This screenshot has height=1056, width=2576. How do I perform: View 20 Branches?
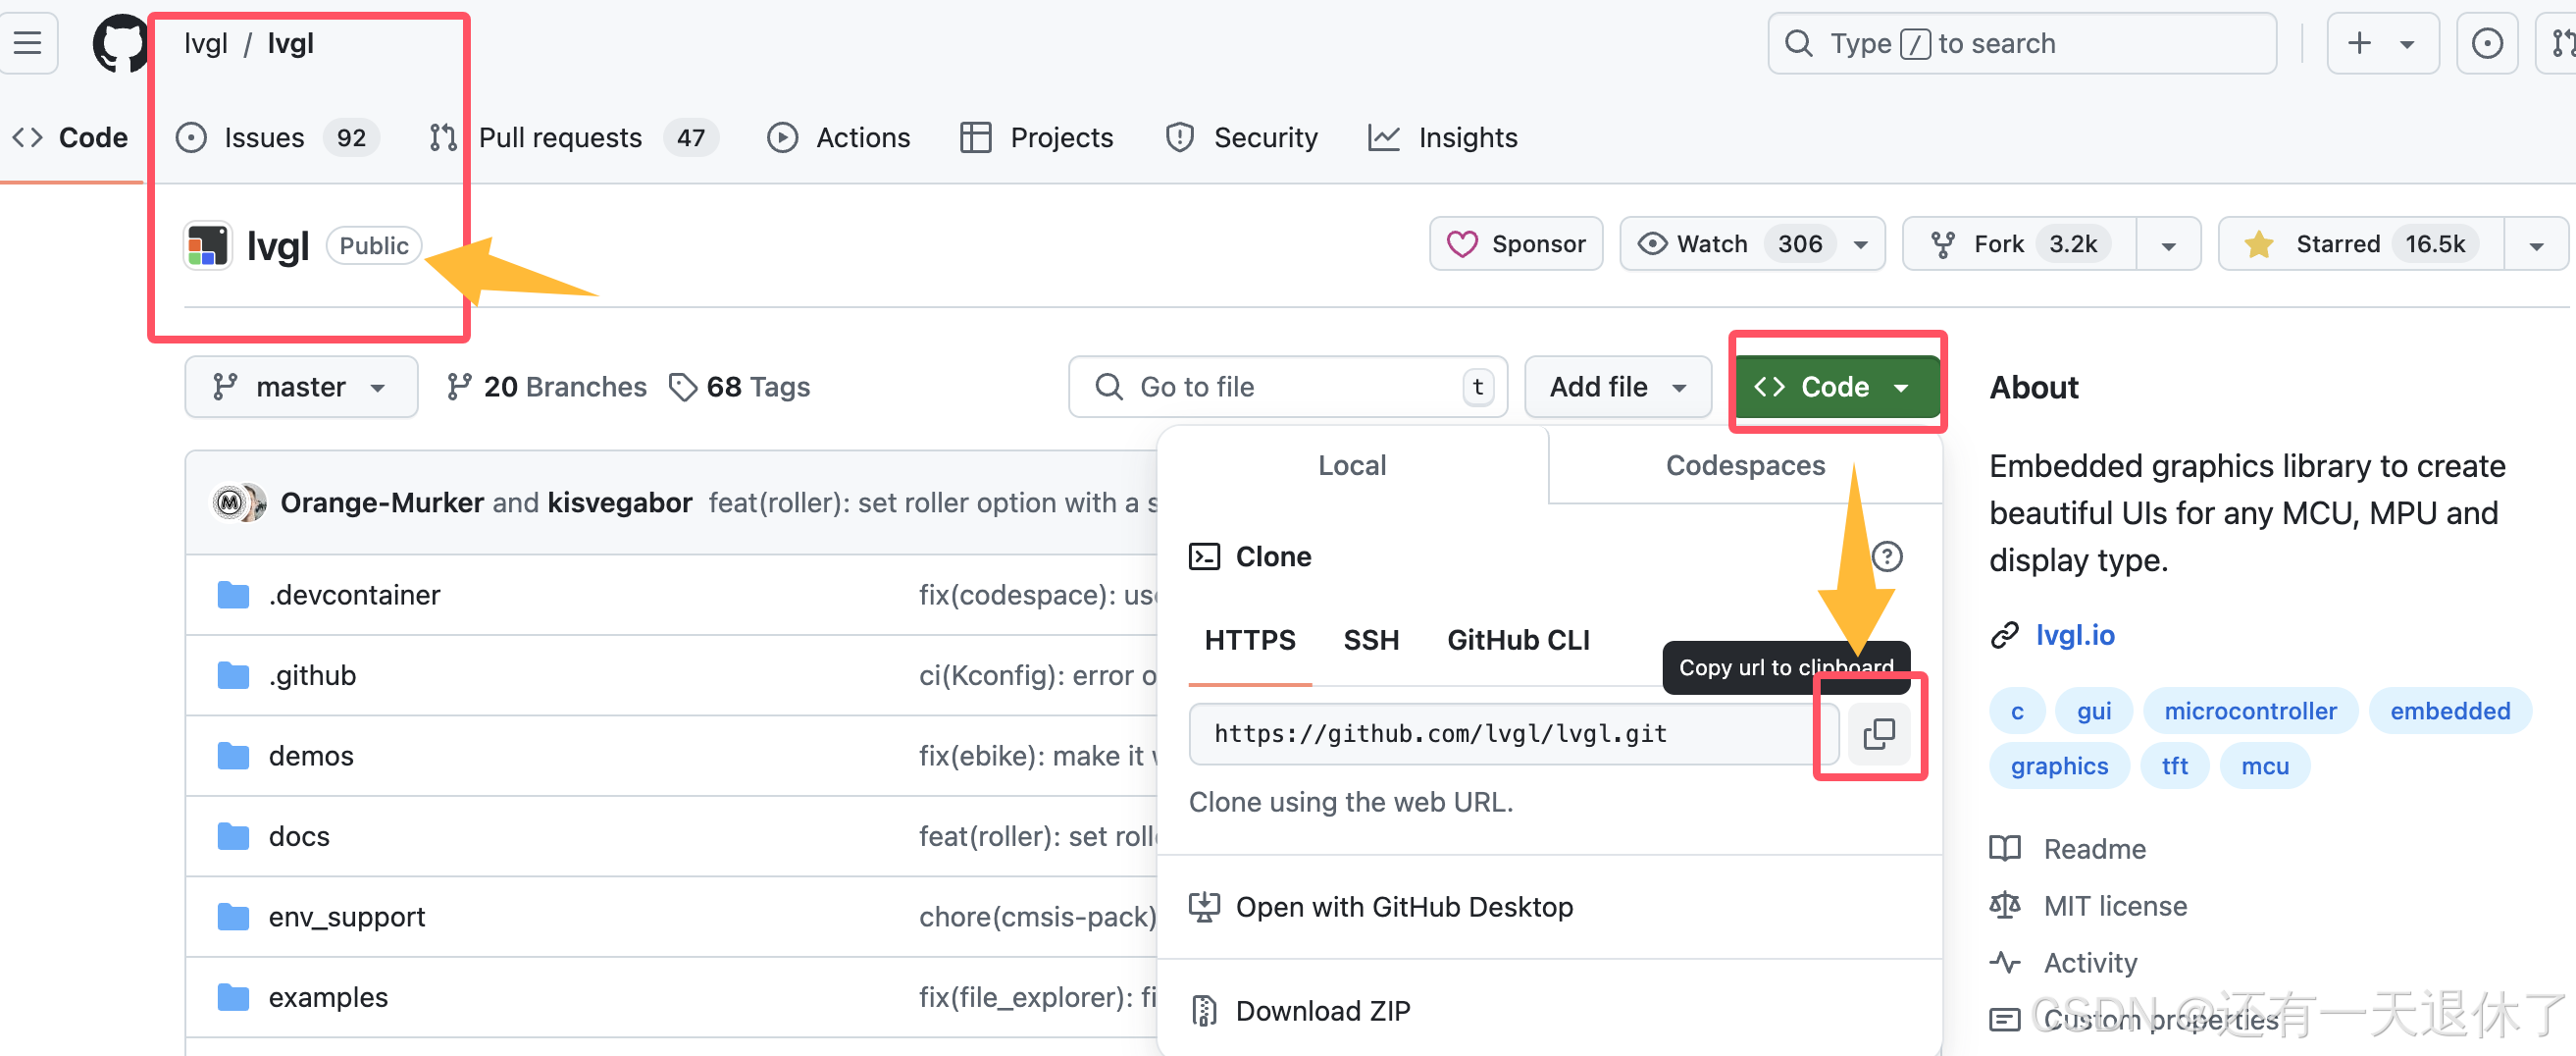(x=547, y=387)
